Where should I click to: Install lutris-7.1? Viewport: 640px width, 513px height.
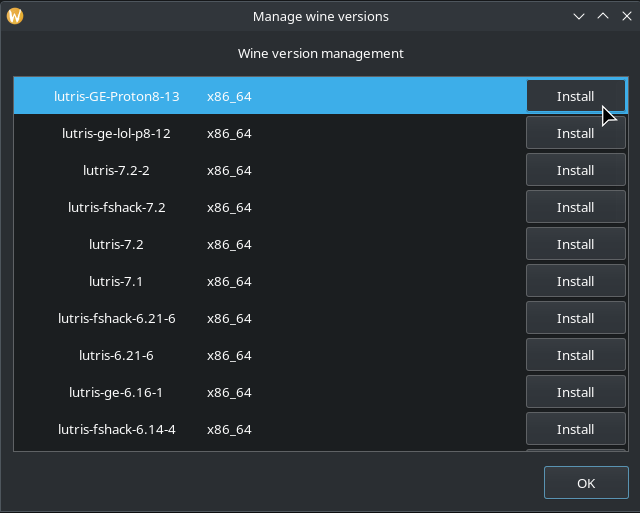576,281
